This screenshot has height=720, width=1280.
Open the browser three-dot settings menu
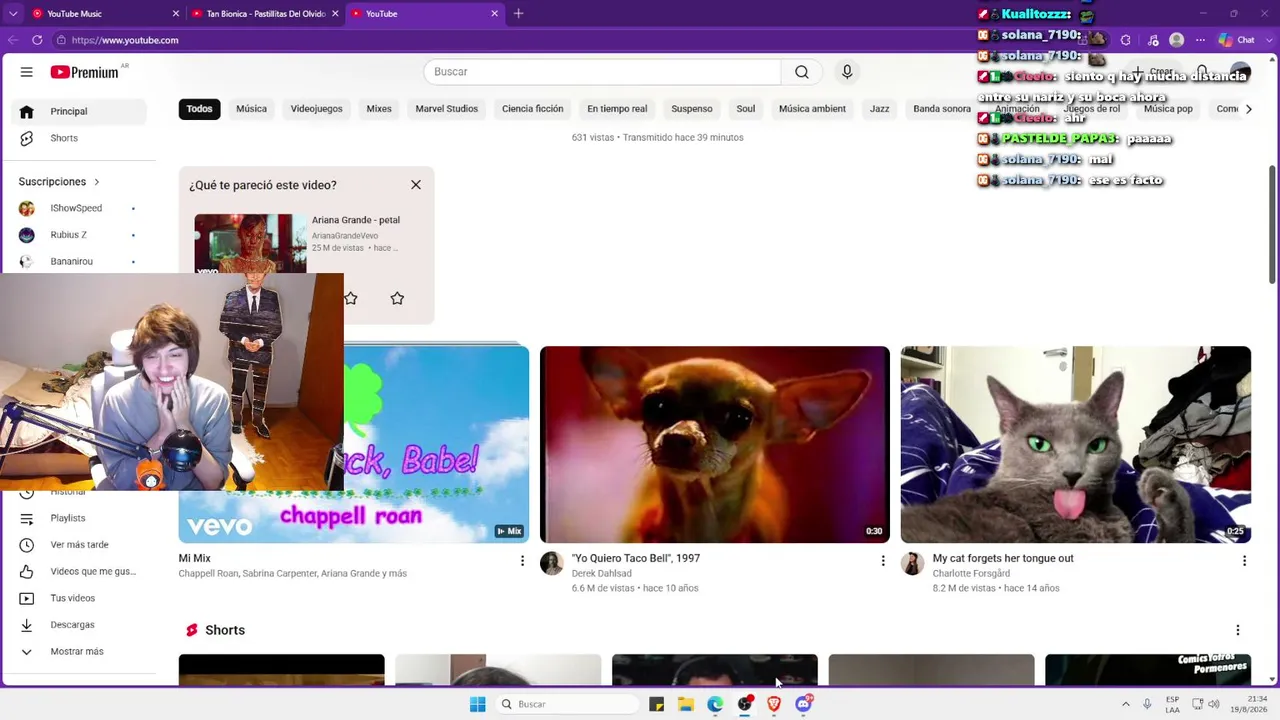[1201, 40]
